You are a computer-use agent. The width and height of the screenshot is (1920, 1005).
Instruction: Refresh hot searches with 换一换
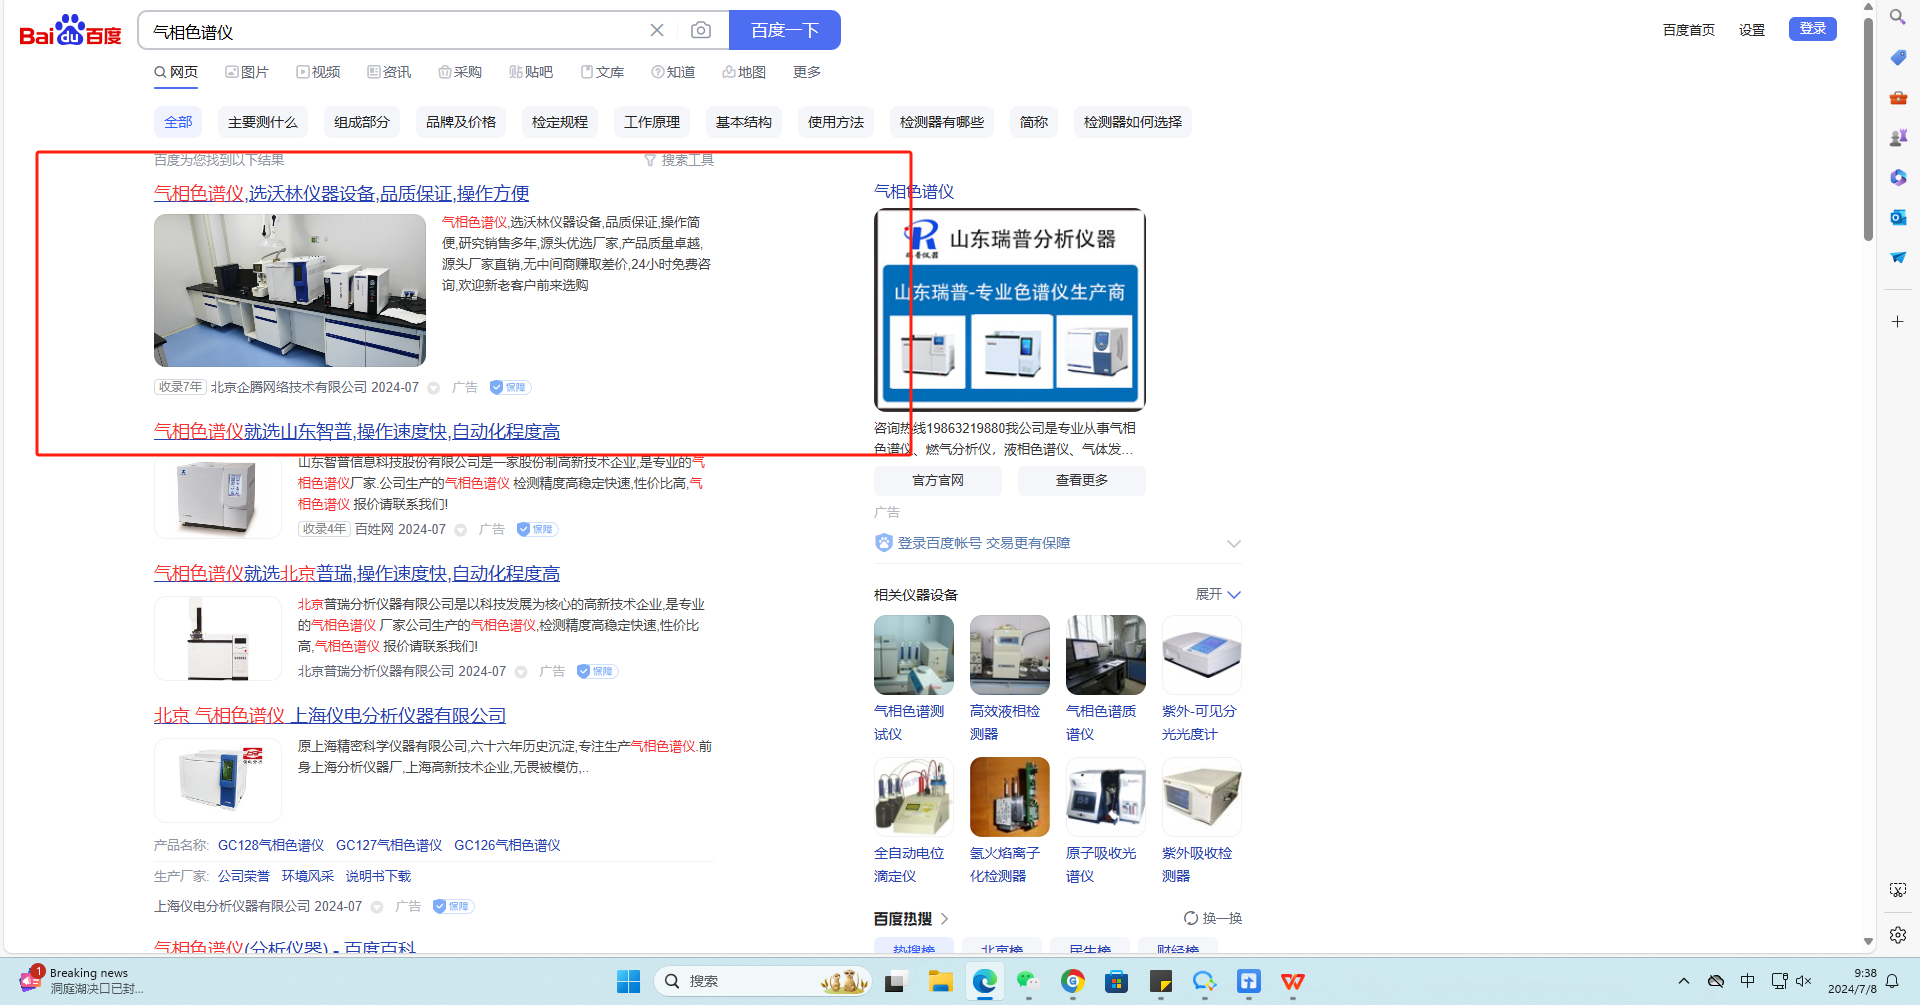(x=1213, y=918)
